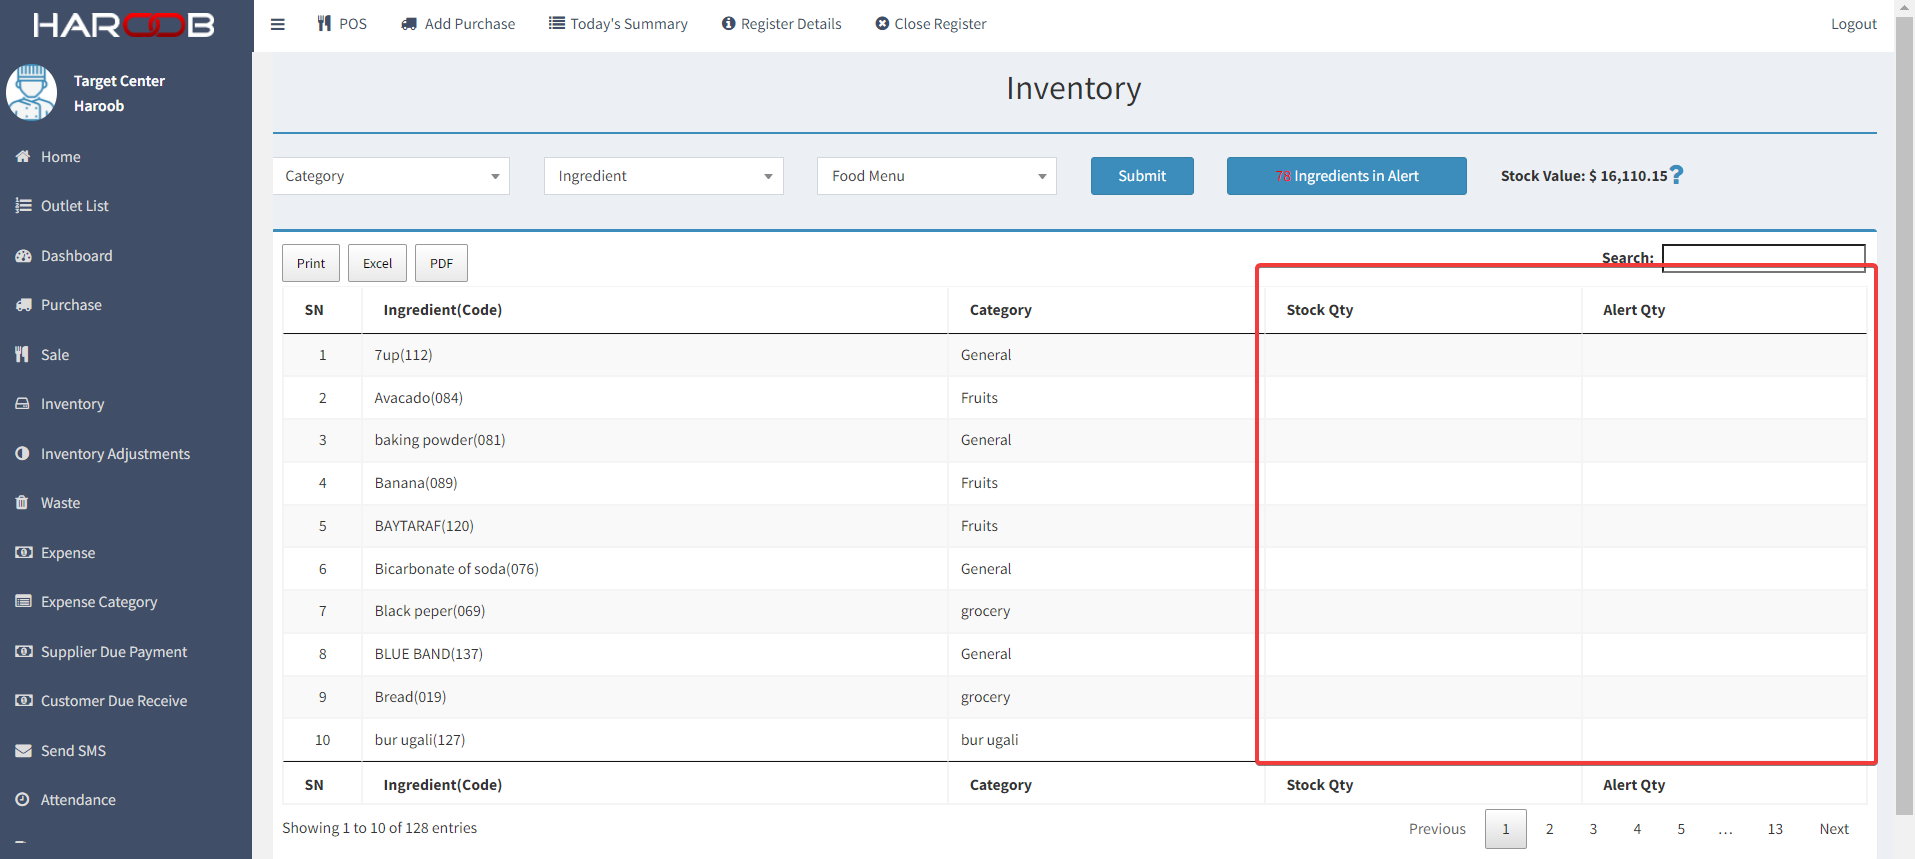The width and height of the screenshot is (1915, 859).
Task: Open the Category dropdown filter
Action: pos(391,176)
